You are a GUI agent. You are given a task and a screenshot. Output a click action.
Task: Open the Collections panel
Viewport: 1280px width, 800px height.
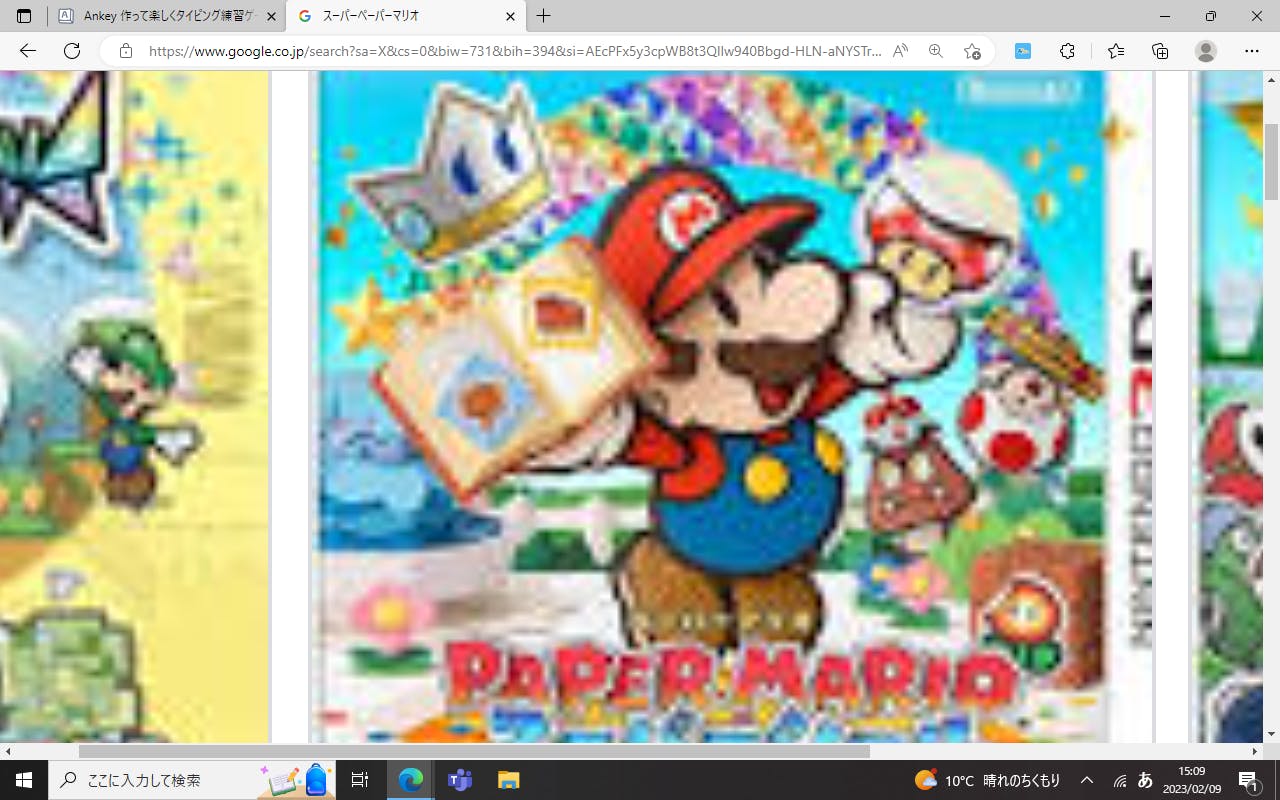click(x=1160, y=51)
